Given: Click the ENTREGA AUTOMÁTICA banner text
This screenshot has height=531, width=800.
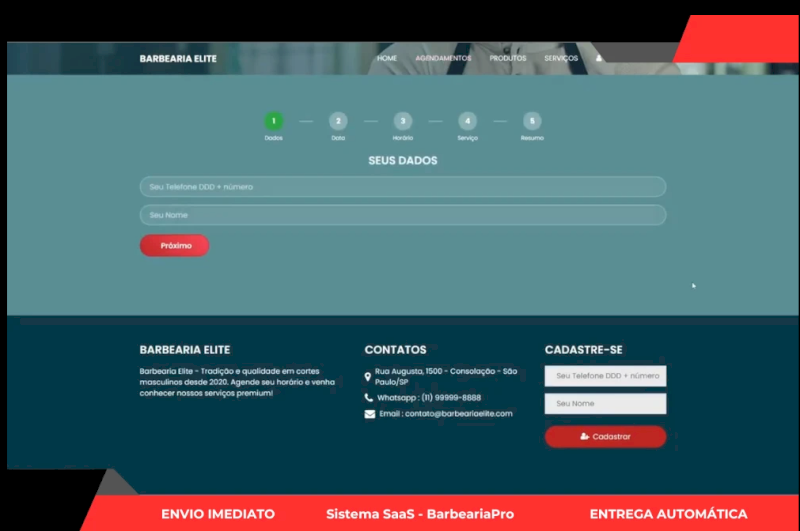Looking at the screenshot, I should point(668,514).
